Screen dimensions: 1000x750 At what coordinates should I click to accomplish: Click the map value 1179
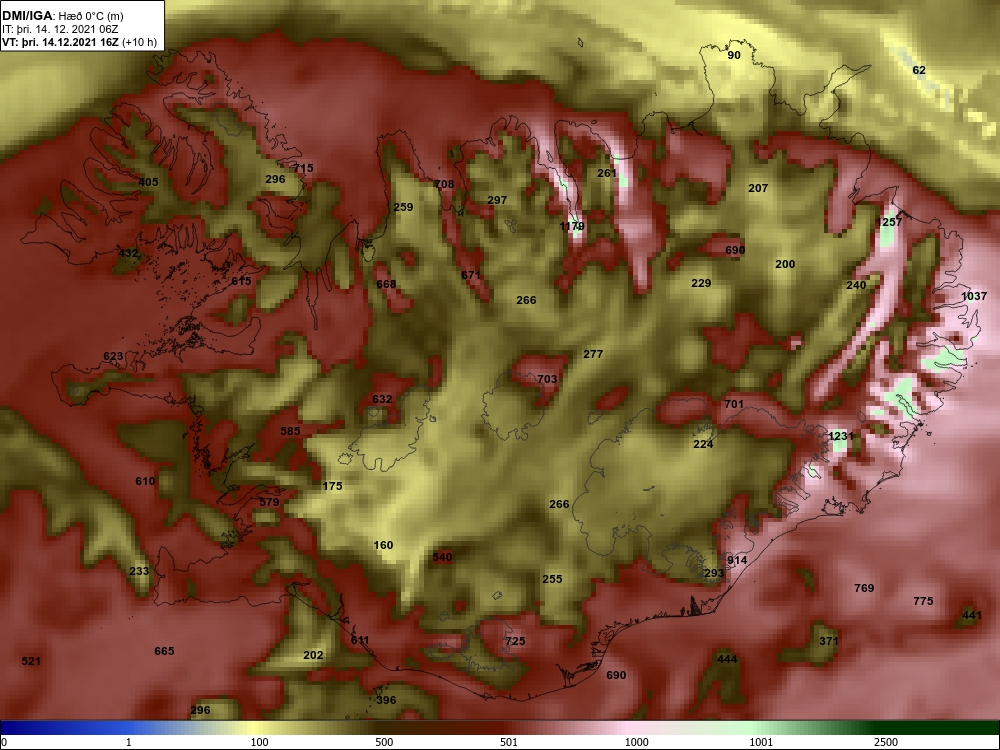click(571, 226)
